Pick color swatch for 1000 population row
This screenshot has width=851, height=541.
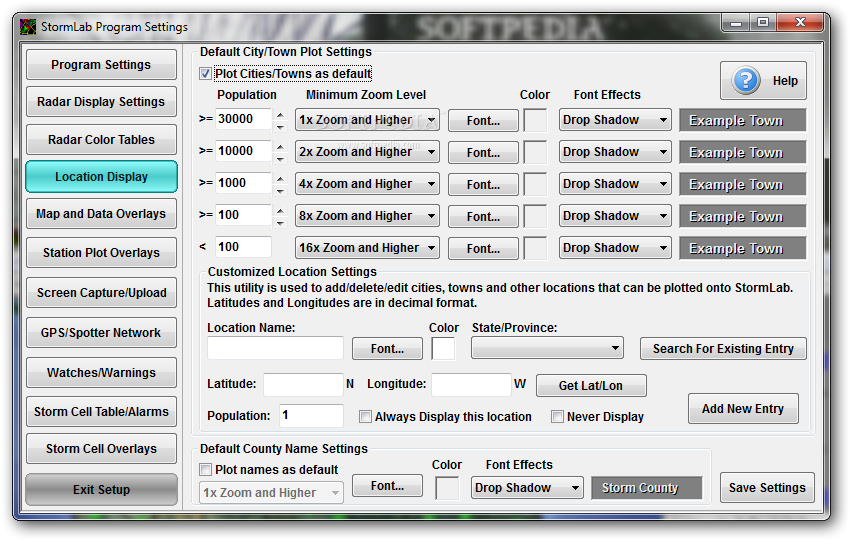pyautogui.click(x=535, y=184)
